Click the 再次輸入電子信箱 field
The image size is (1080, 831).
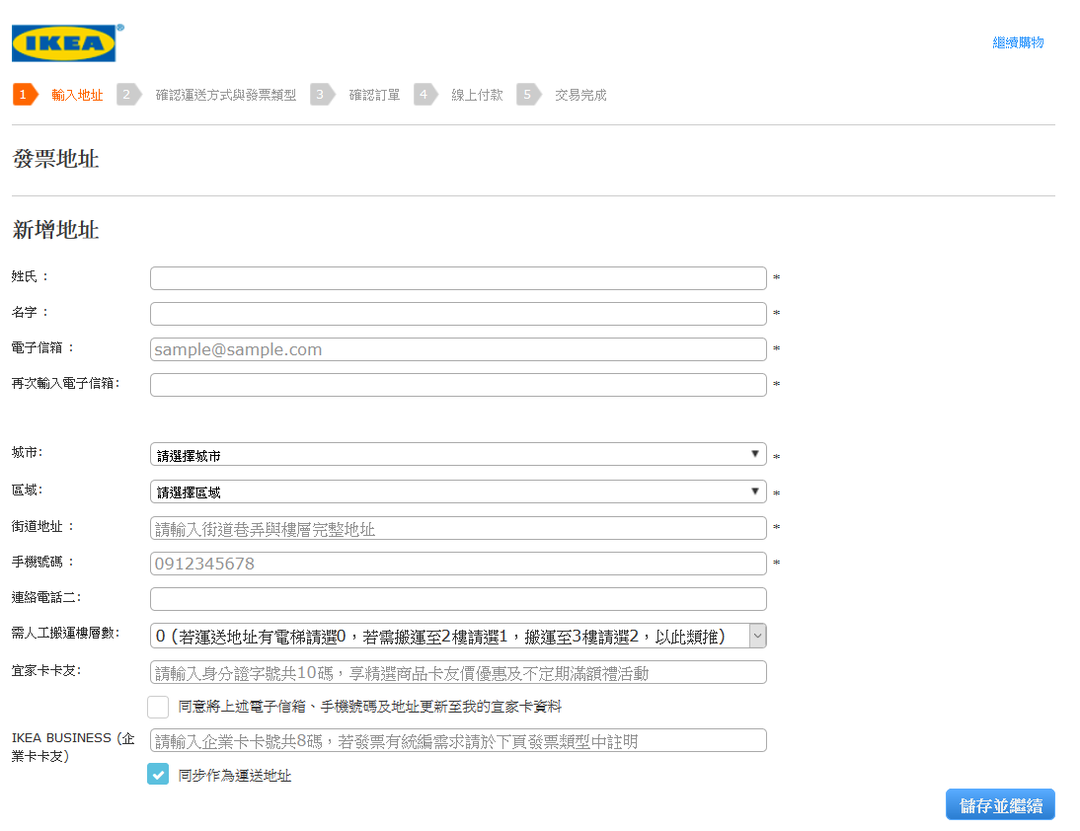(458, 384)
